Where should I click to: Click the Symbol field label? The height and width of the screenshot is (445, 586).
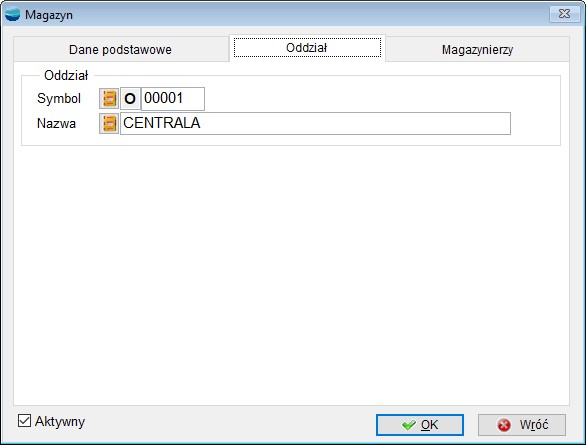[x=59, y=99]
